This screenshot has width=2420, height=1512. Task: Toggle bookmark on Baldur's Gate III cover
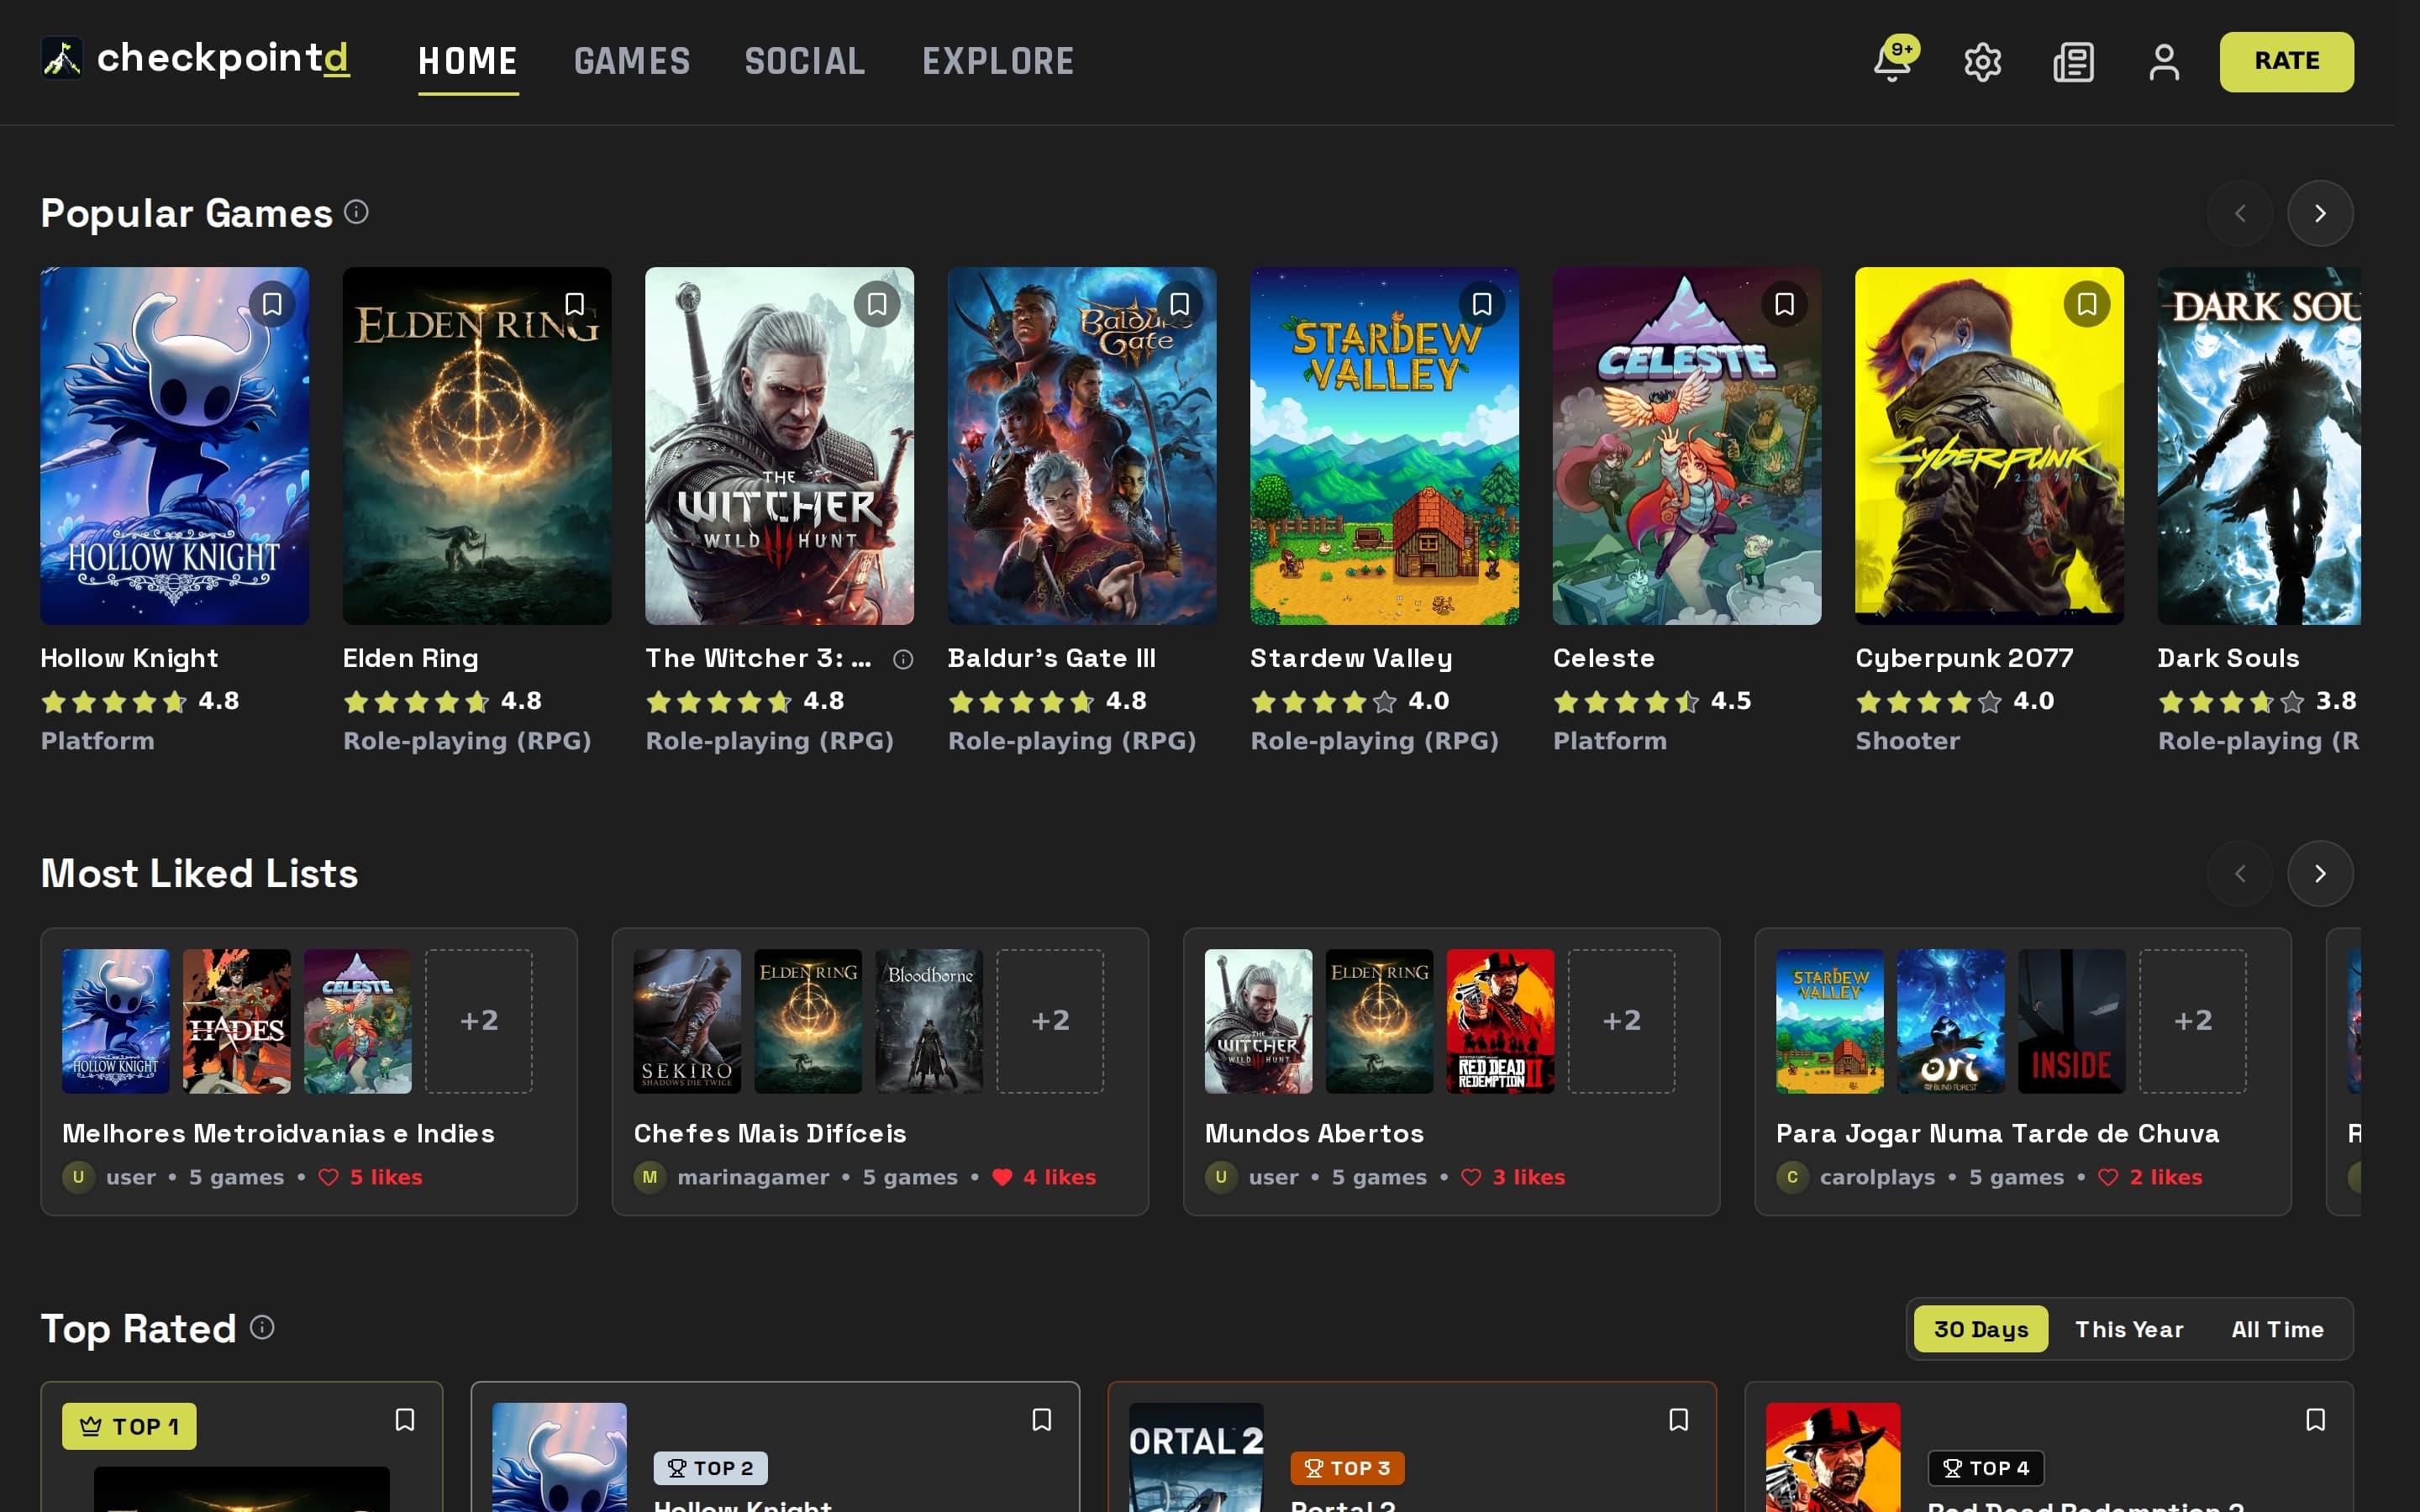click(1180, 304)
